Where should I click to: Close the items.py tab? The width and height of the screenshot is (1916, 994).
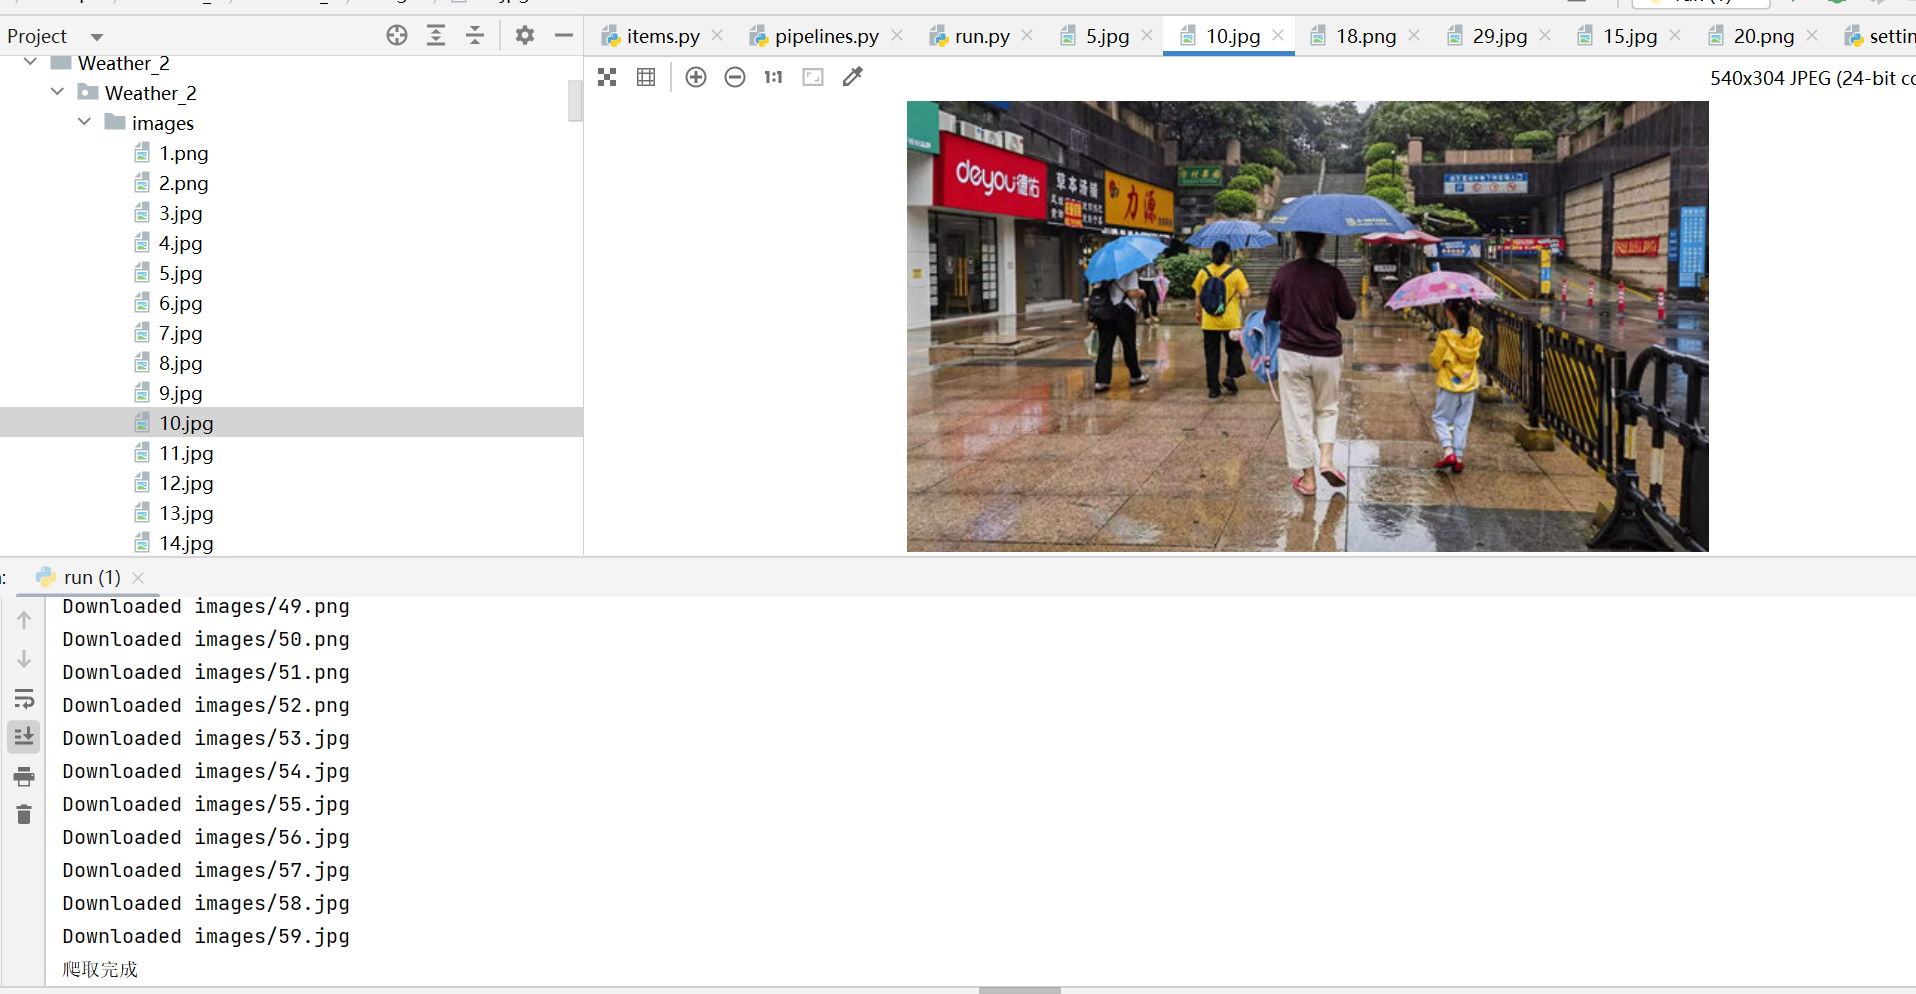tap(717, 36)
